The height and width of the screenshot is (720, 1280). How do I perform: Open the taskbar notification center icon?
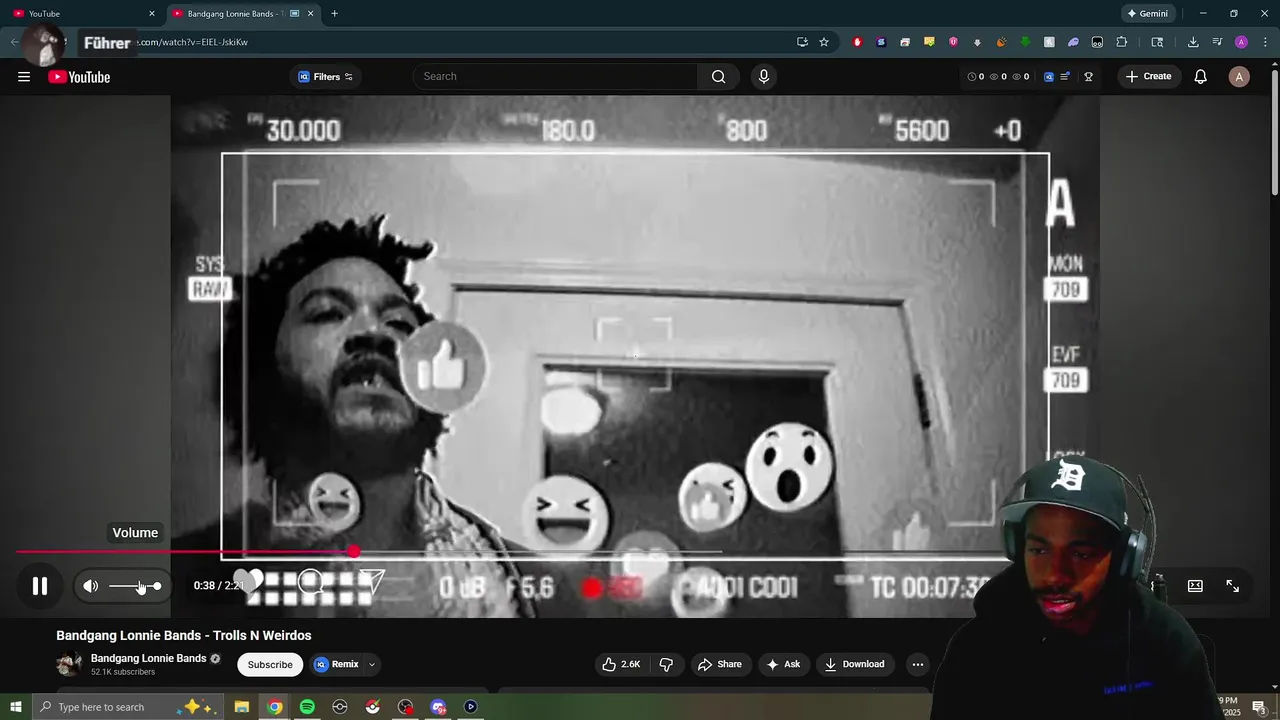point(1260,708)
